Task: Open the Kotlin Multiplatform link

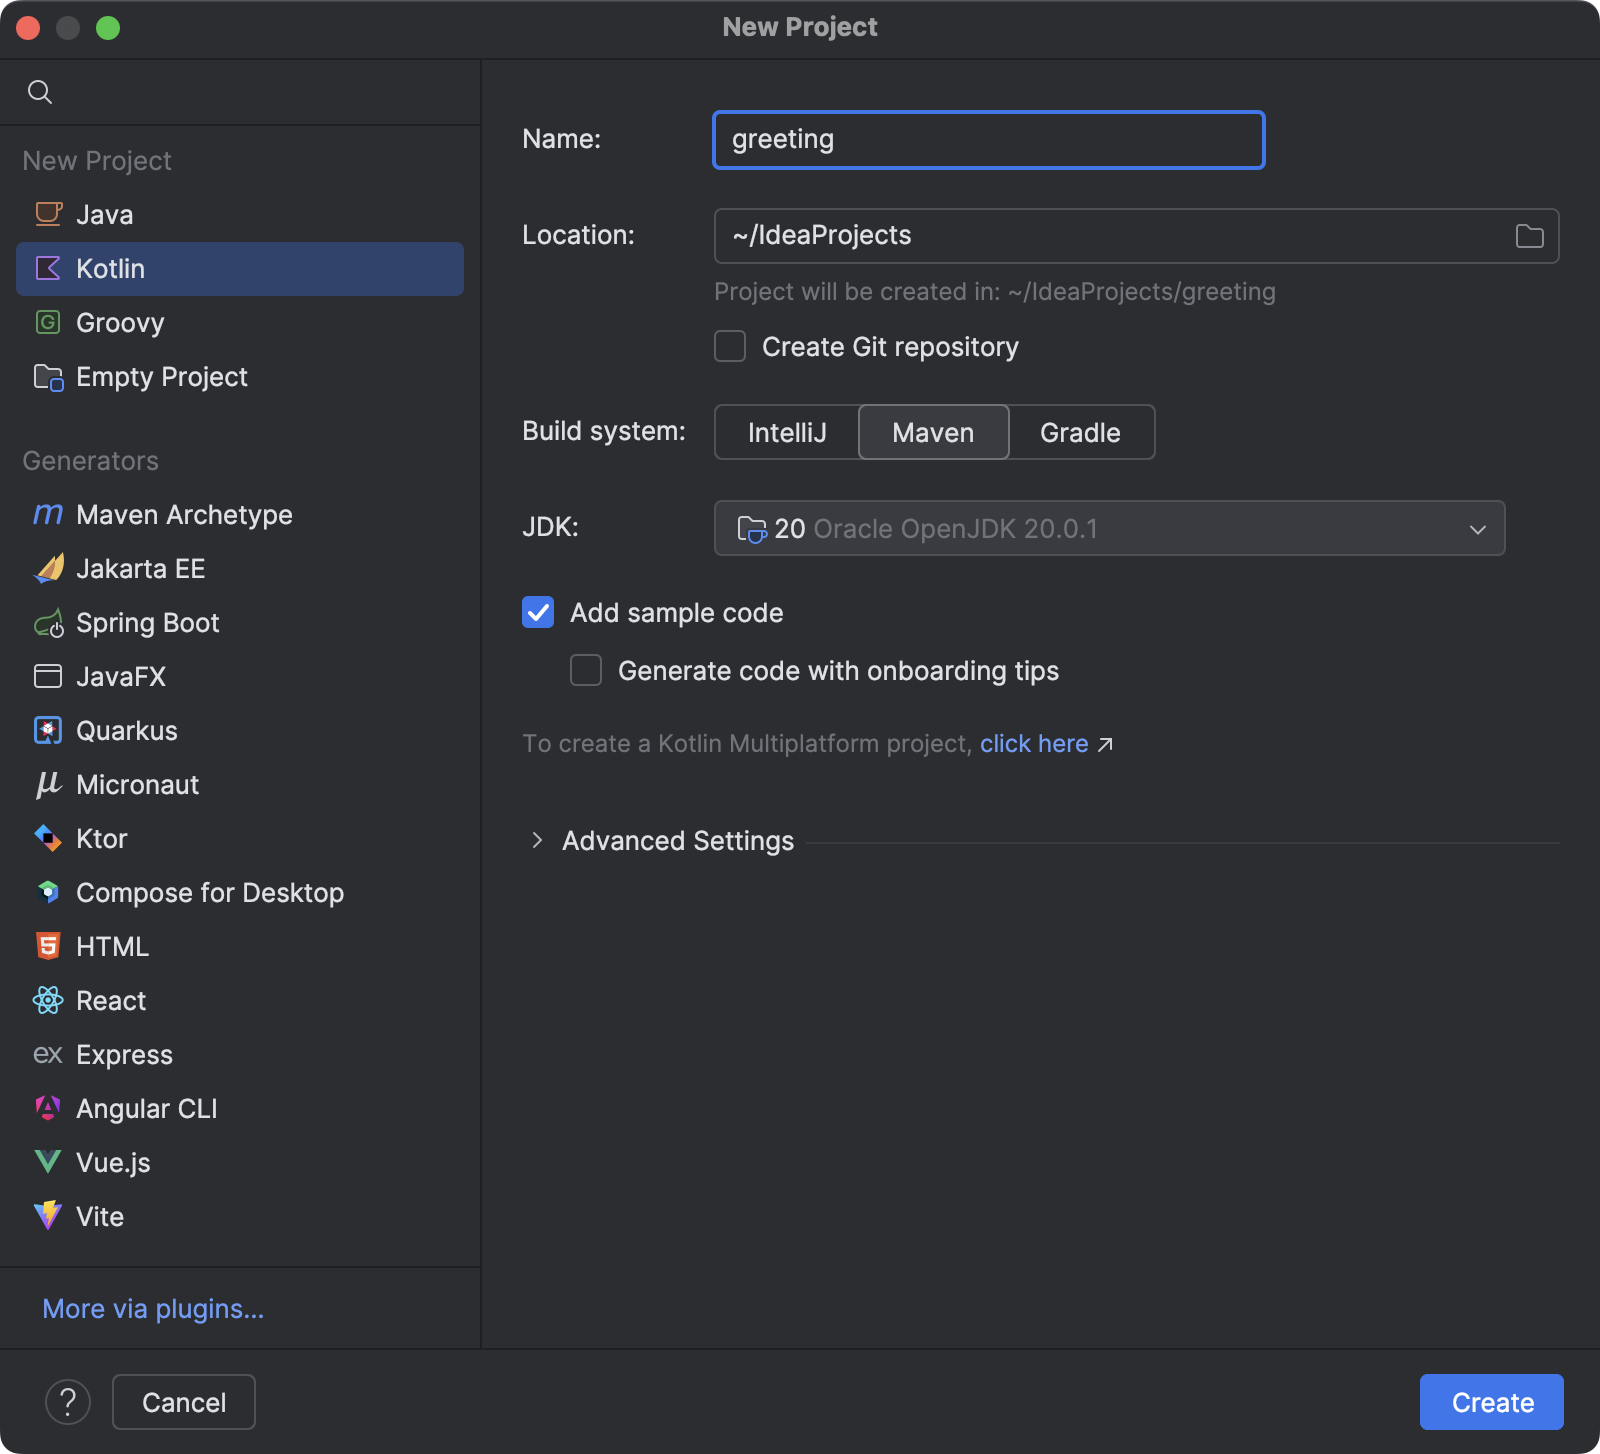Action: tap(1034, 743)
